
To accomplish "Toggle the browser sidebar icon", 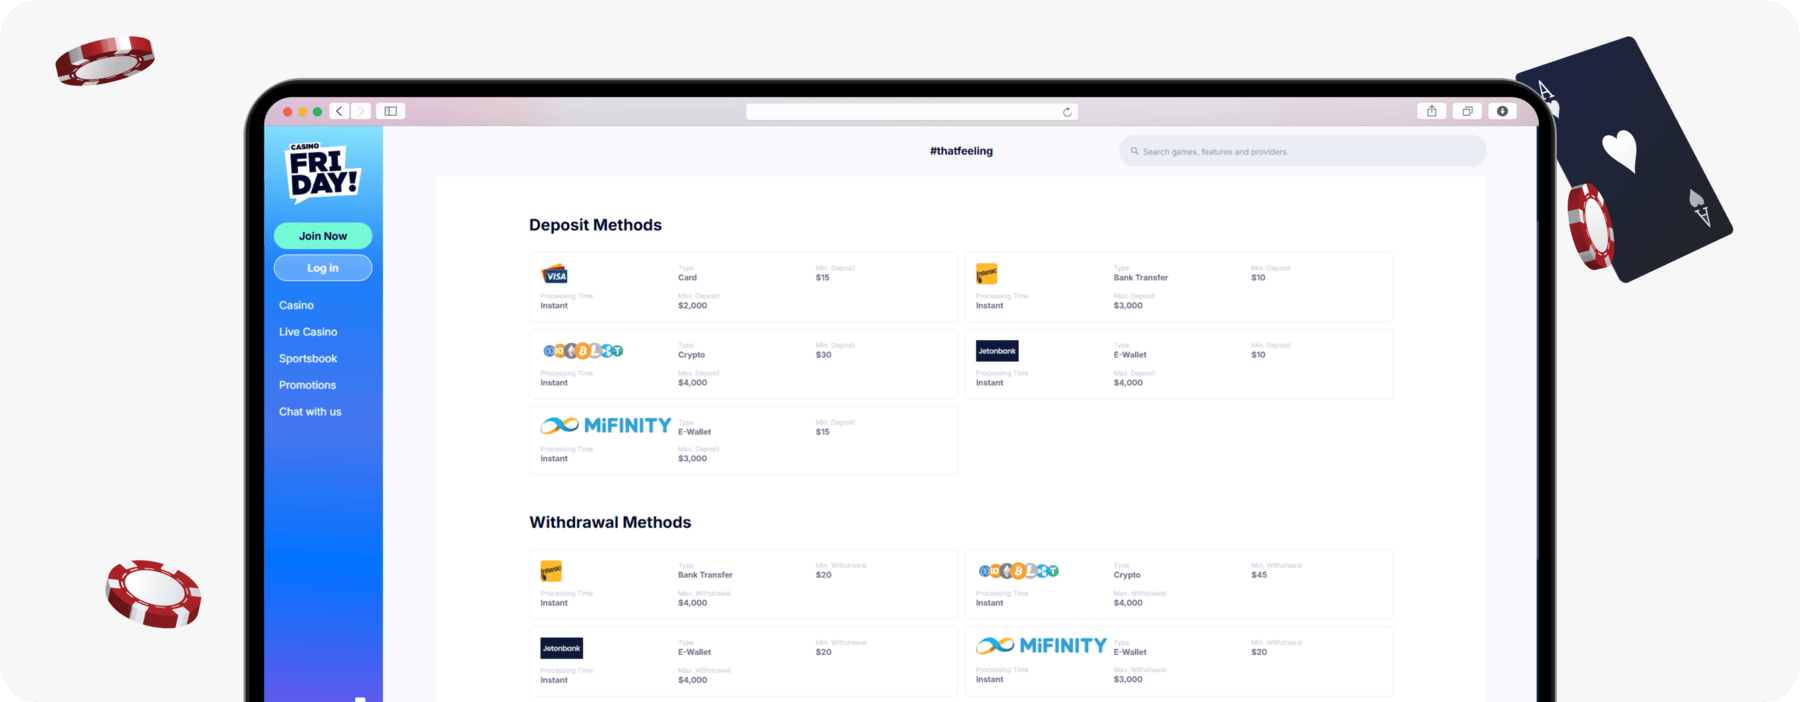I will (391, 111).
